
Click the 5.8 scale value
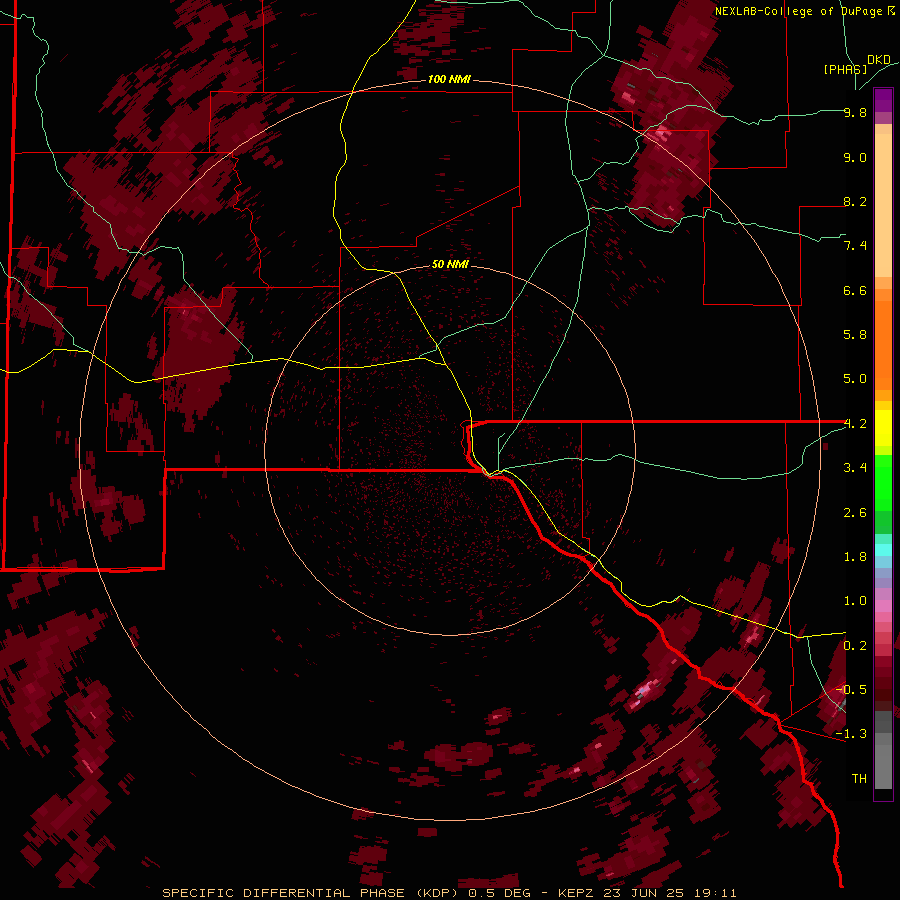(855, 335)
